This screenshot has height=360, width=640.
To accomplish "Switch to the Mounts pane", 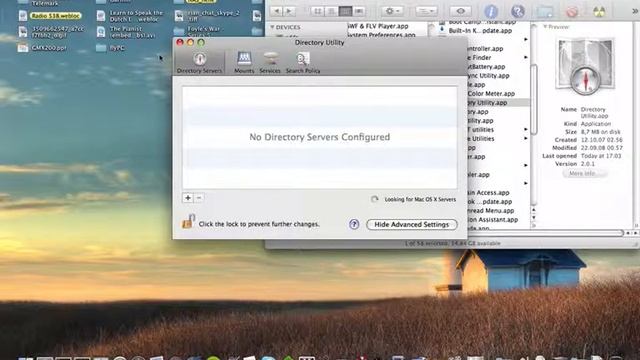I will pos(244,62).
